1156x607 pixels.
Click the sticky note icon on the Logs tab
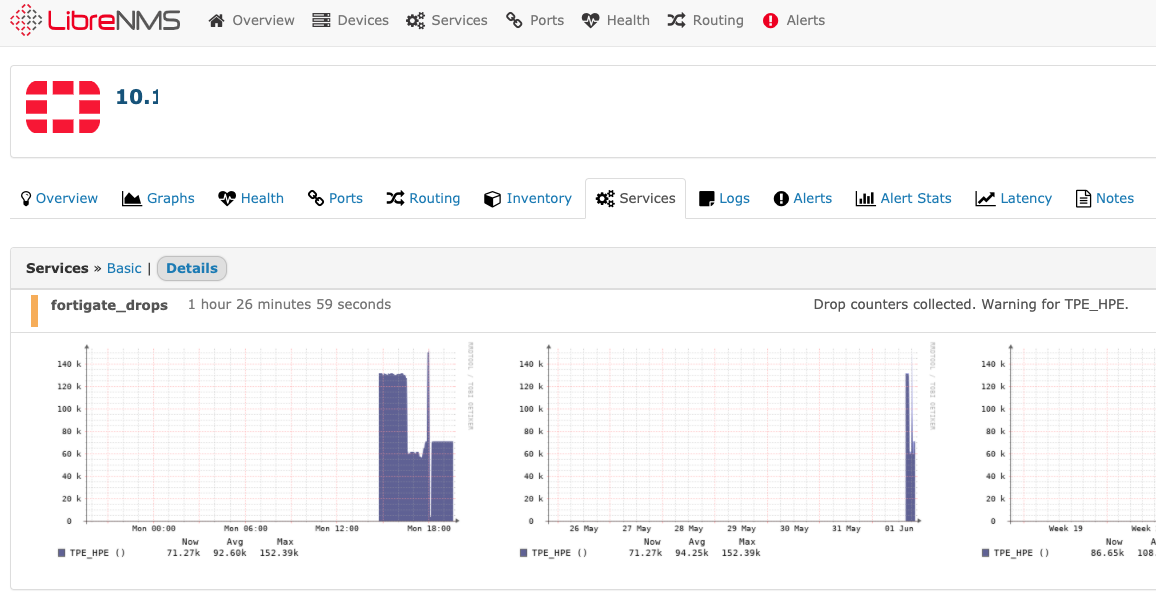(x=706, y=198)
